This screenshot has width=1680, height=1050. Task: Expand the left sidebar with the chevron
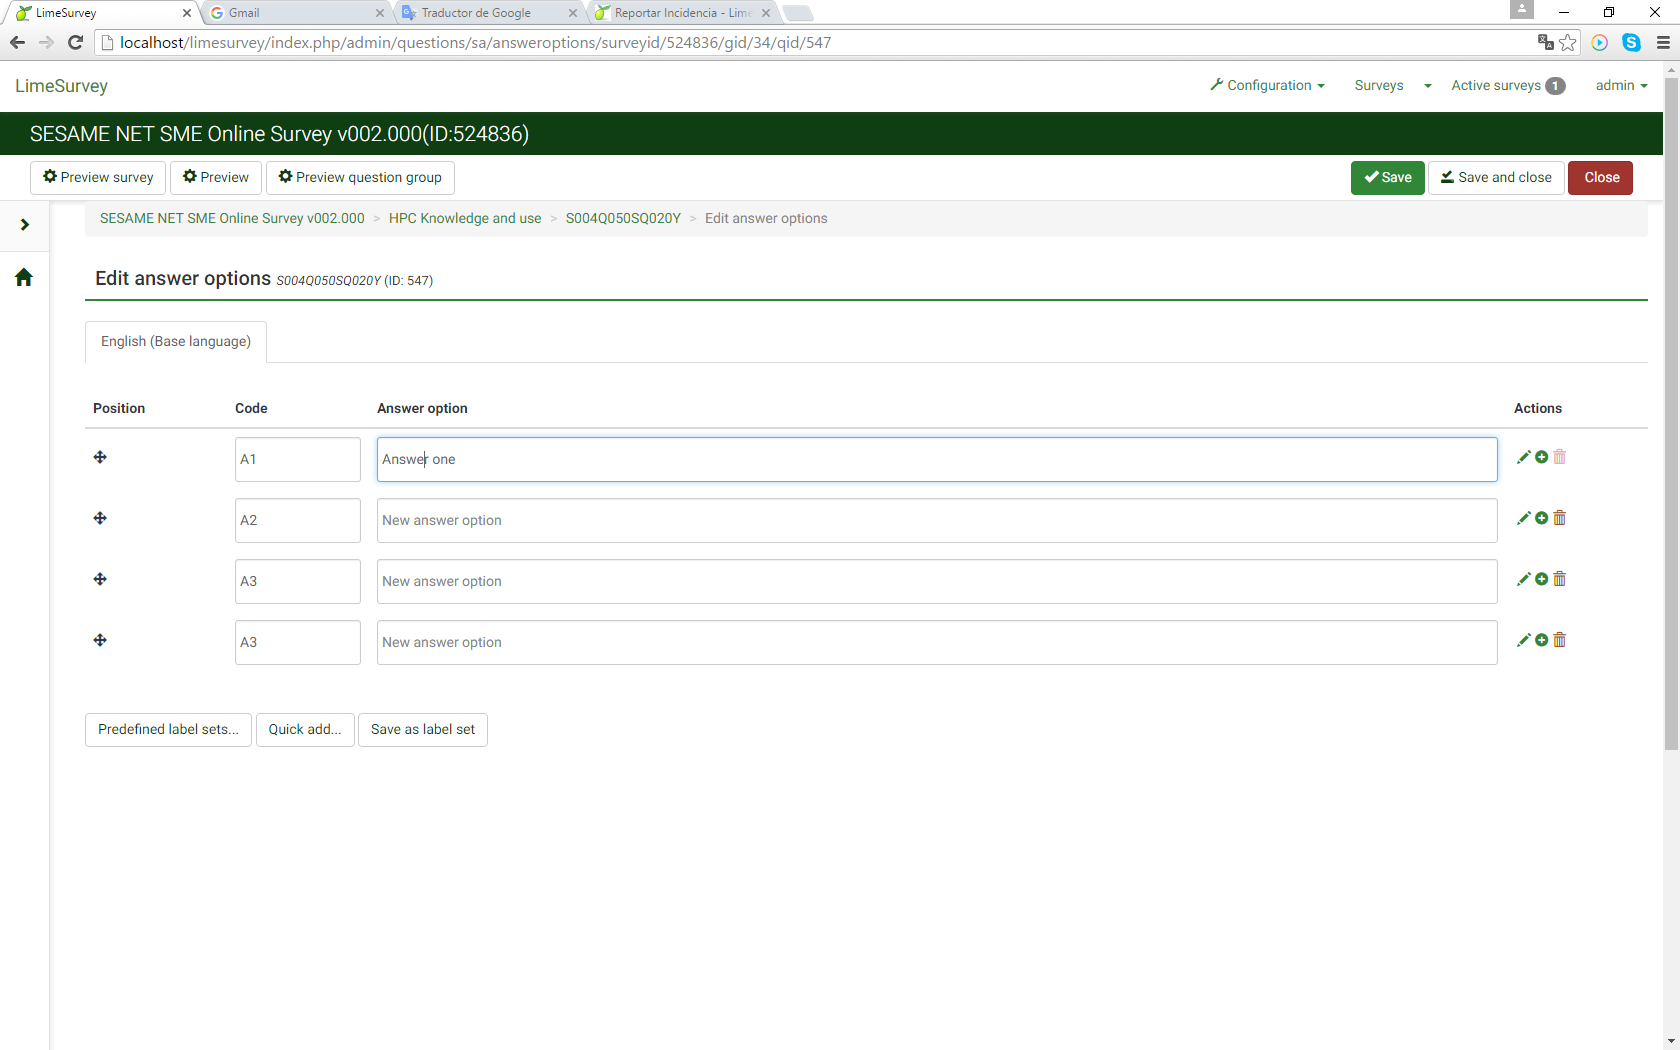pos(24,225)
